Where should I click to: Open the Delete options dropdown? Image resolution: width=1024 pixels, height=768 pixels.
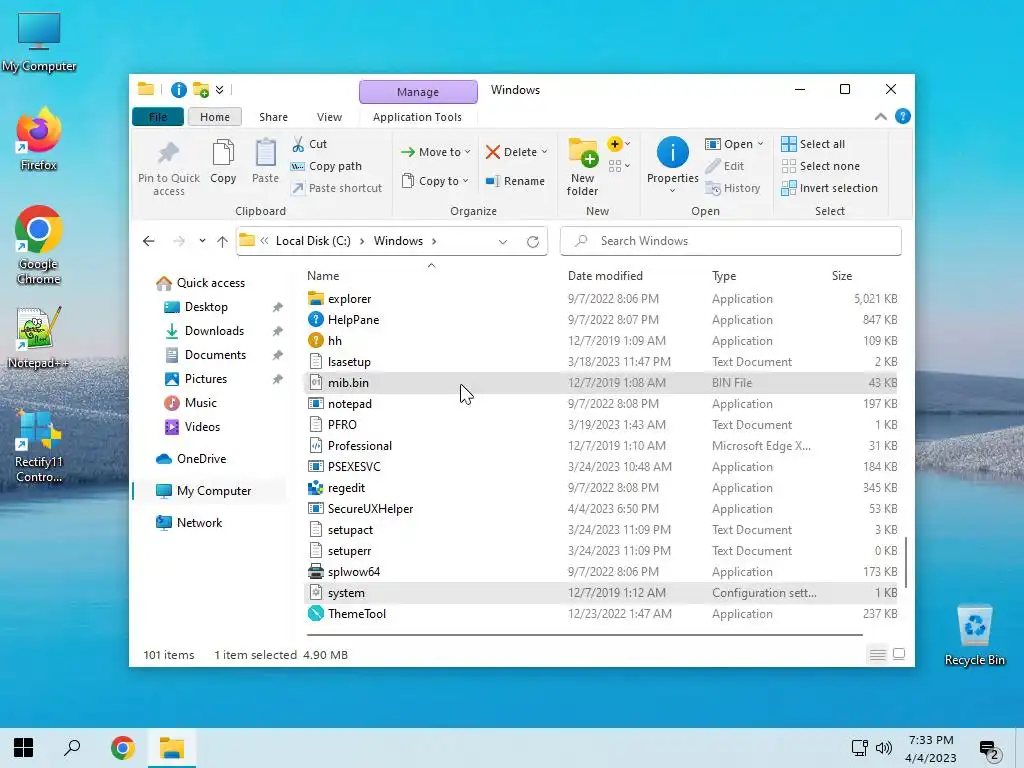544,152
